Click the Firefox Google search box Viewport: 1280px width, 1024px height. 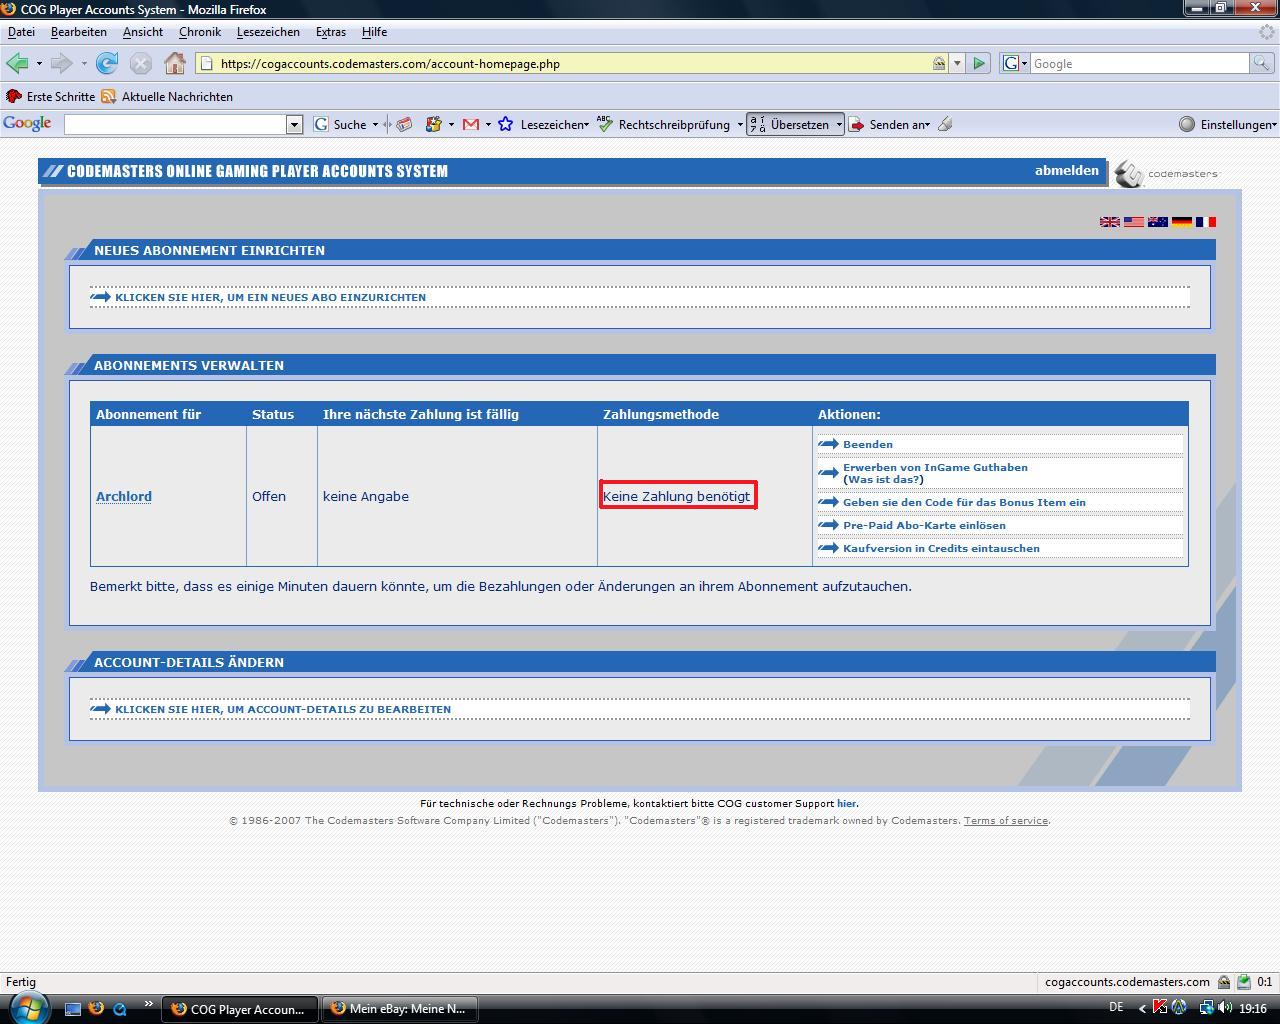click(1139, 63)
